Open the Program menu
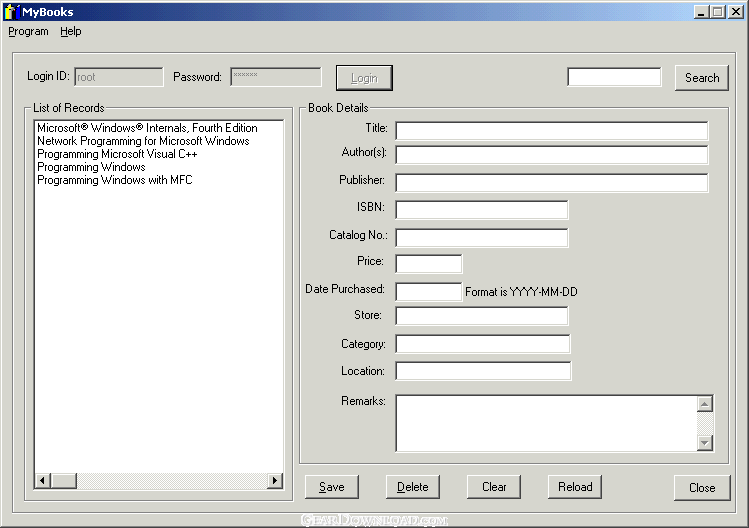Screen dimensions: 749x528 click(28, 32)
